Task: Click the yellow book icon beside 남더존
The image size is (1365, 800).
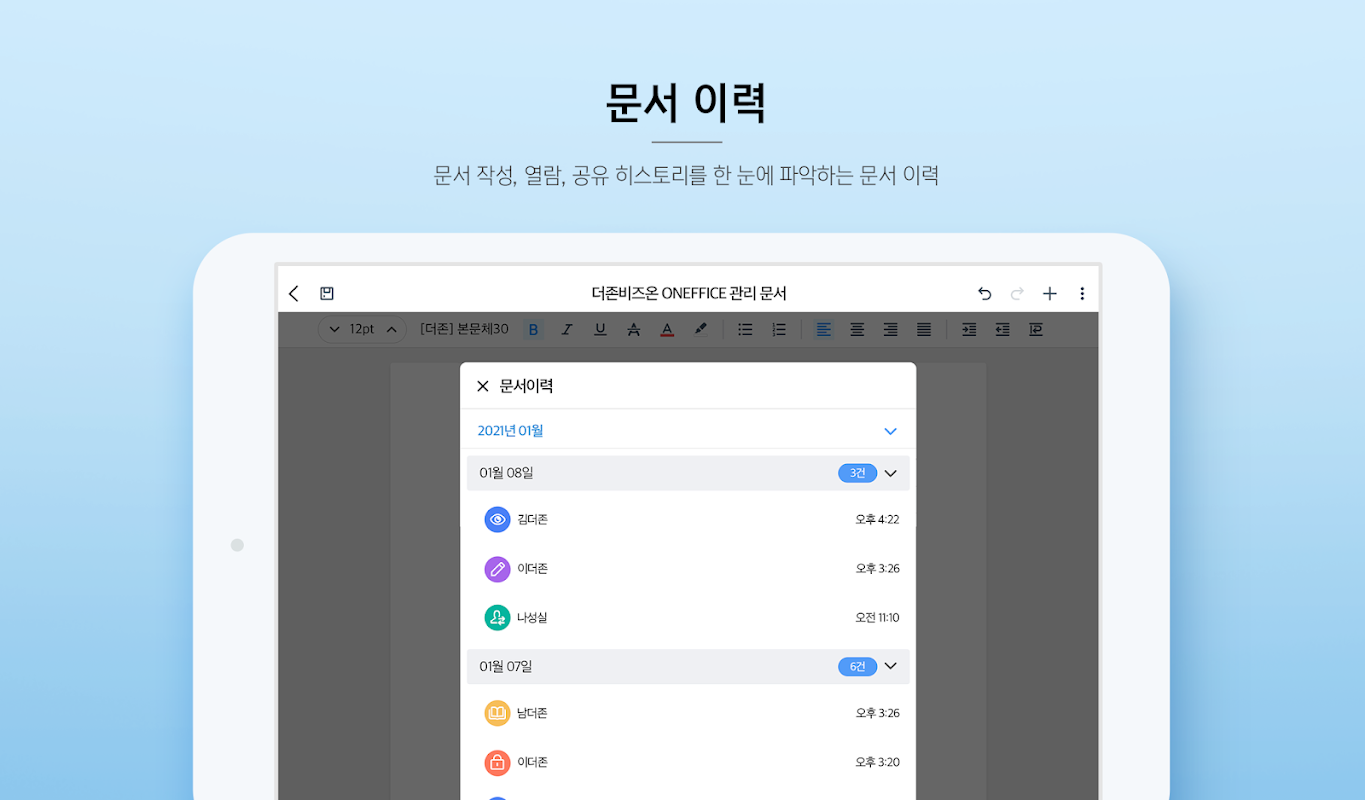Action: [497, 713]
